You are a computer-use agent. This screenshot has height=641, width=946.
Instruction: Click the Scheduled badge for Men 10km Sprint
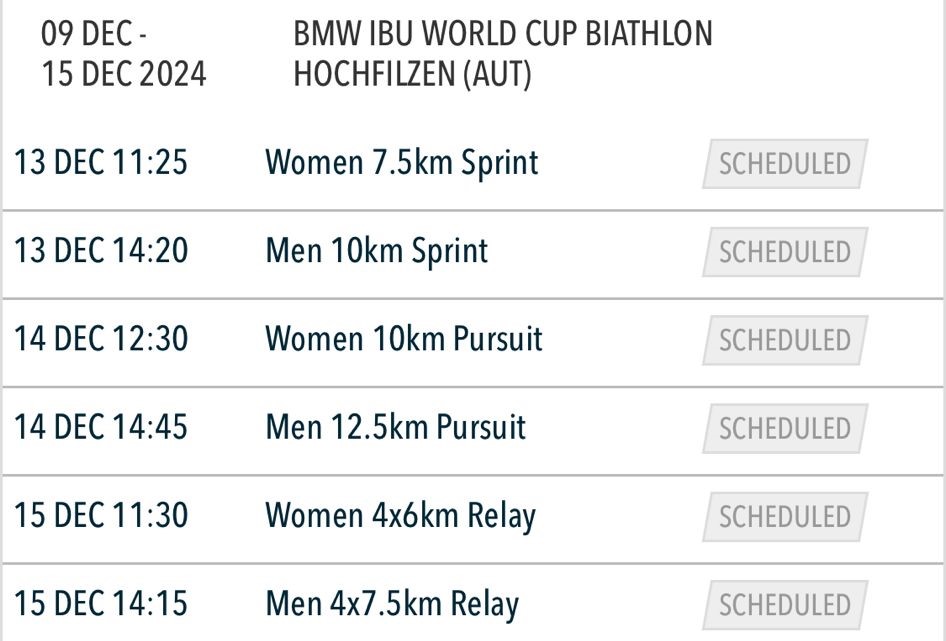click(785, 252)
